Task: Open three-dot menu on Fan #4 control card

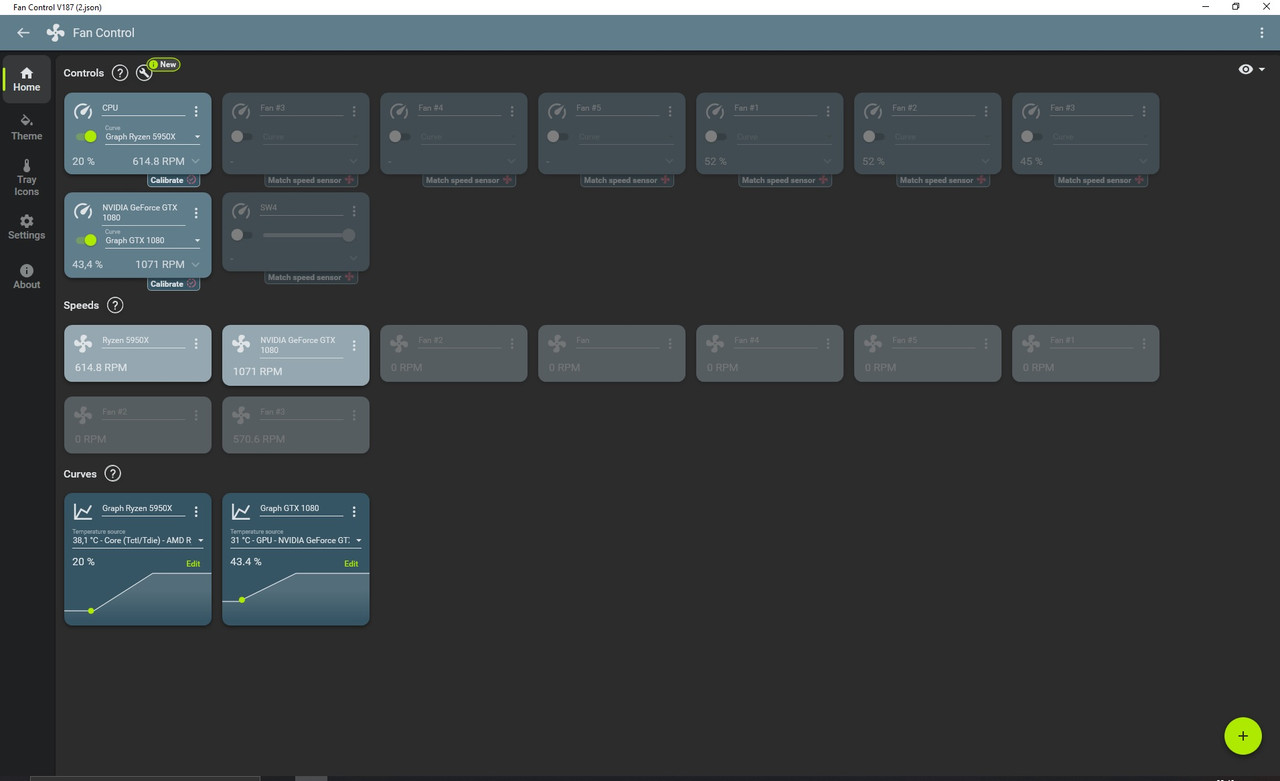Action: click(512, 112)
